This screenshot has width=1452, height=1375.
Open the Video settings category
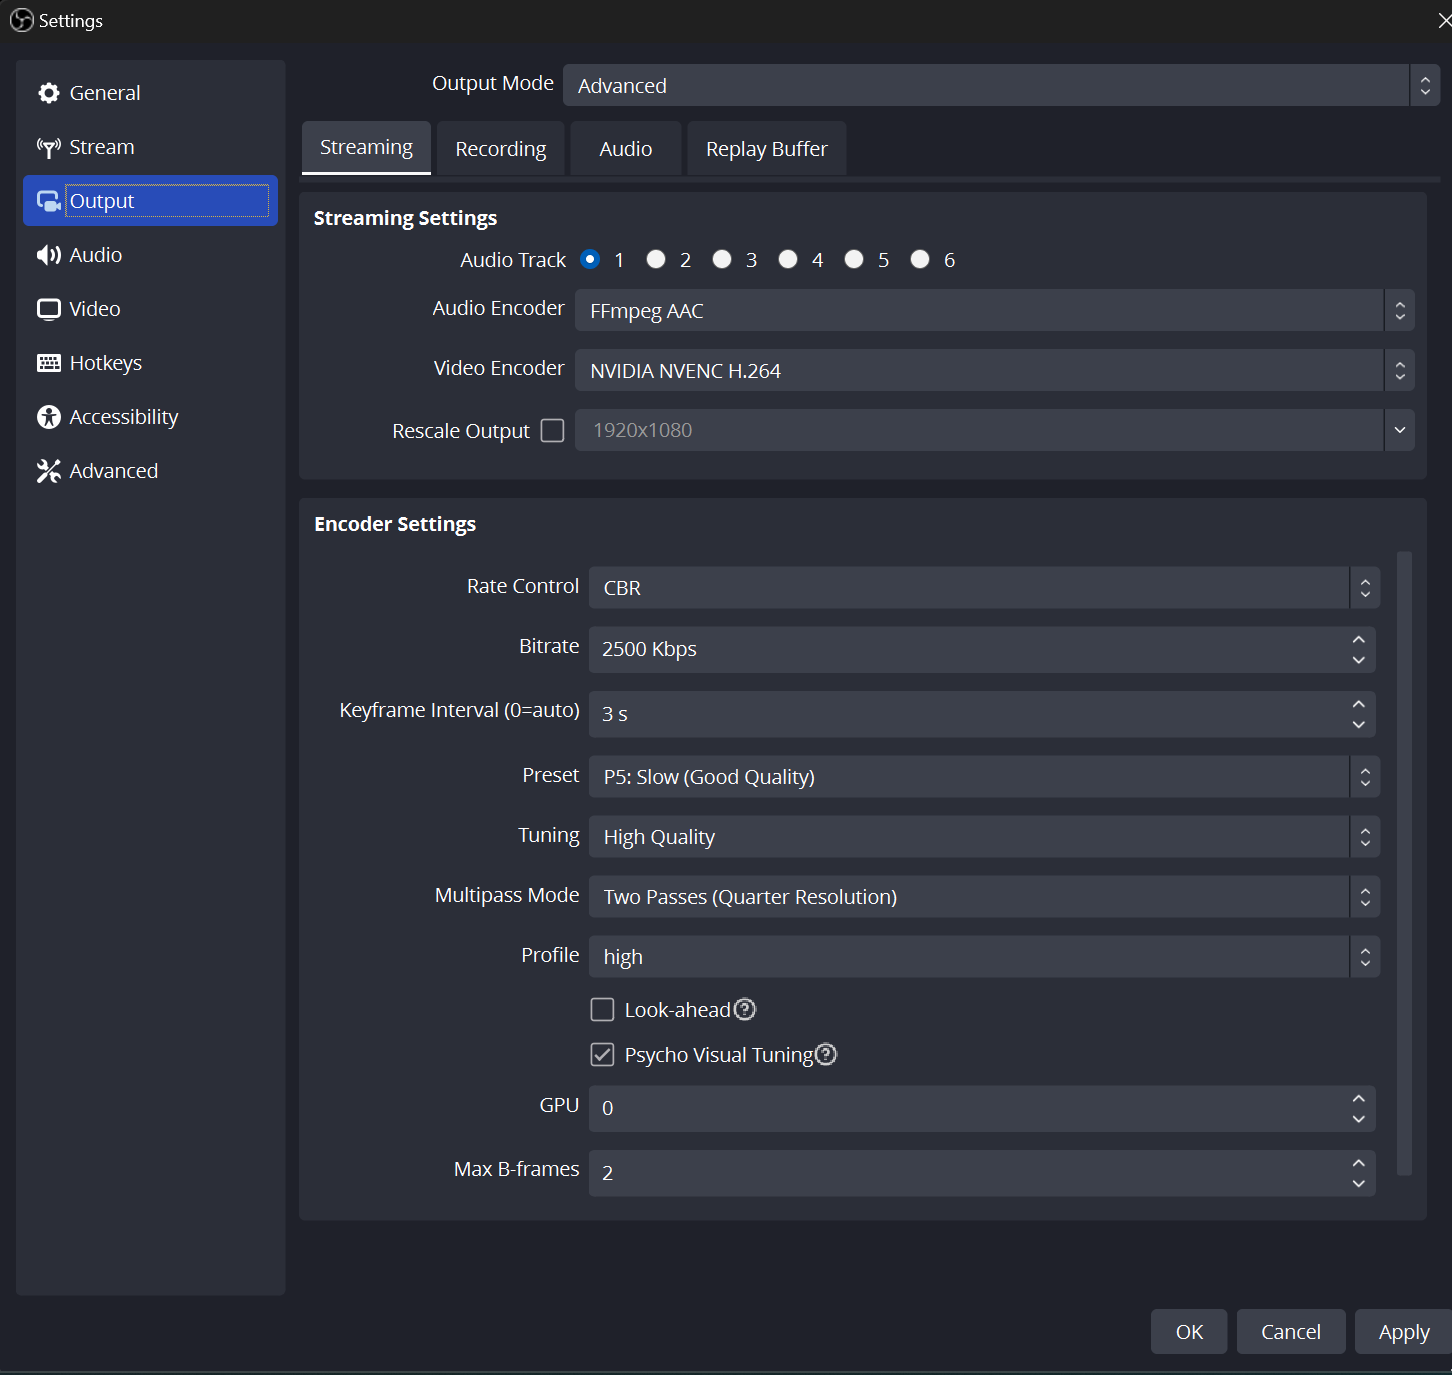150,309
